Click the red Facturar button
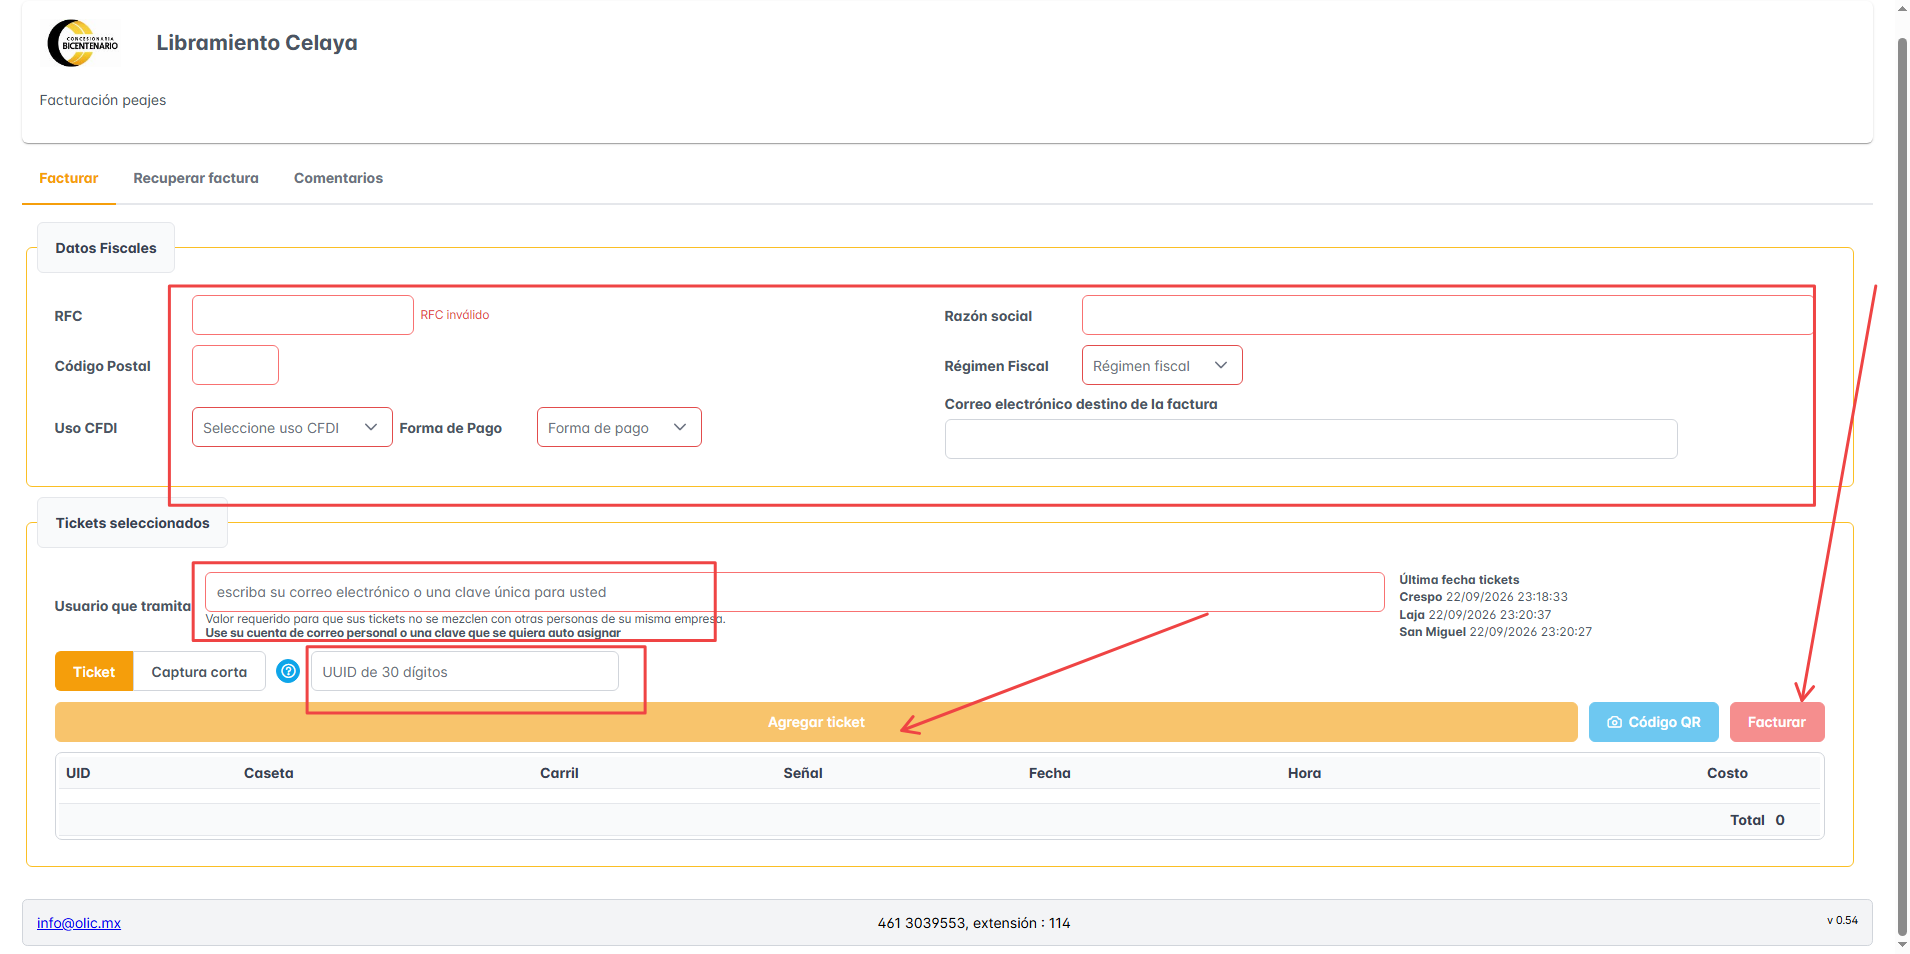This screenshot has width=1910, height=954. coord(1777,722)
